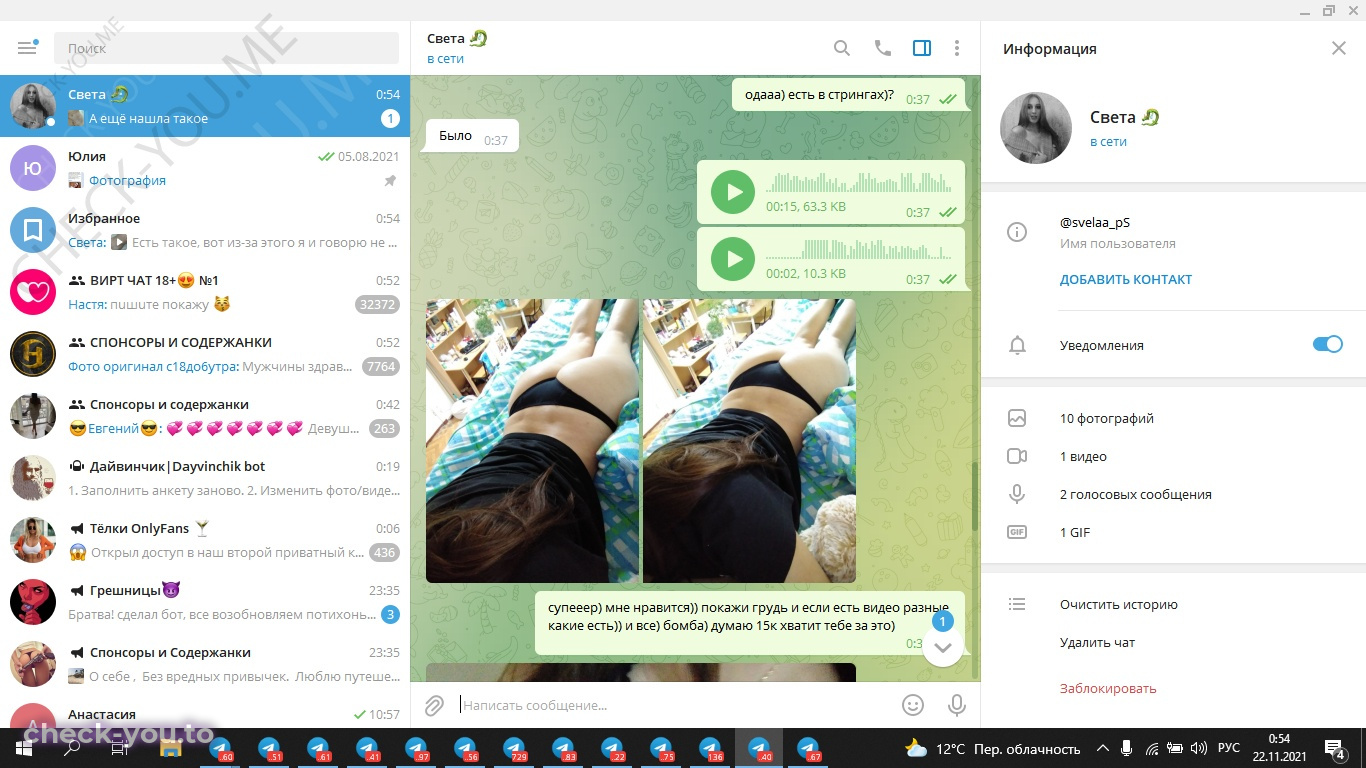Toggle the right info side panel
Viewport: 1366px width, 768px height.
click(922, 48)
